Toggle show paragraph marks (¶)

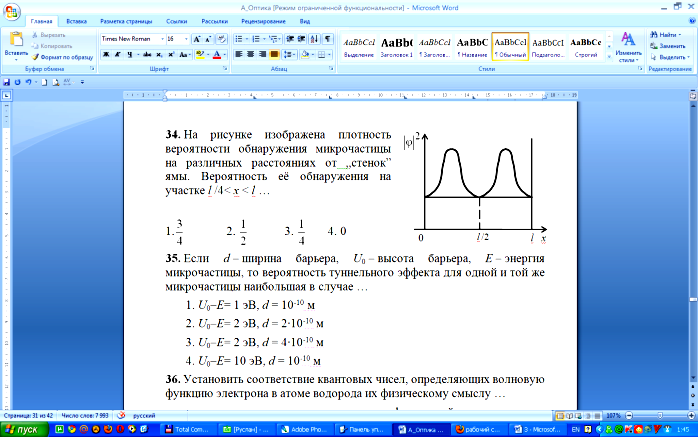pos(328,39)
